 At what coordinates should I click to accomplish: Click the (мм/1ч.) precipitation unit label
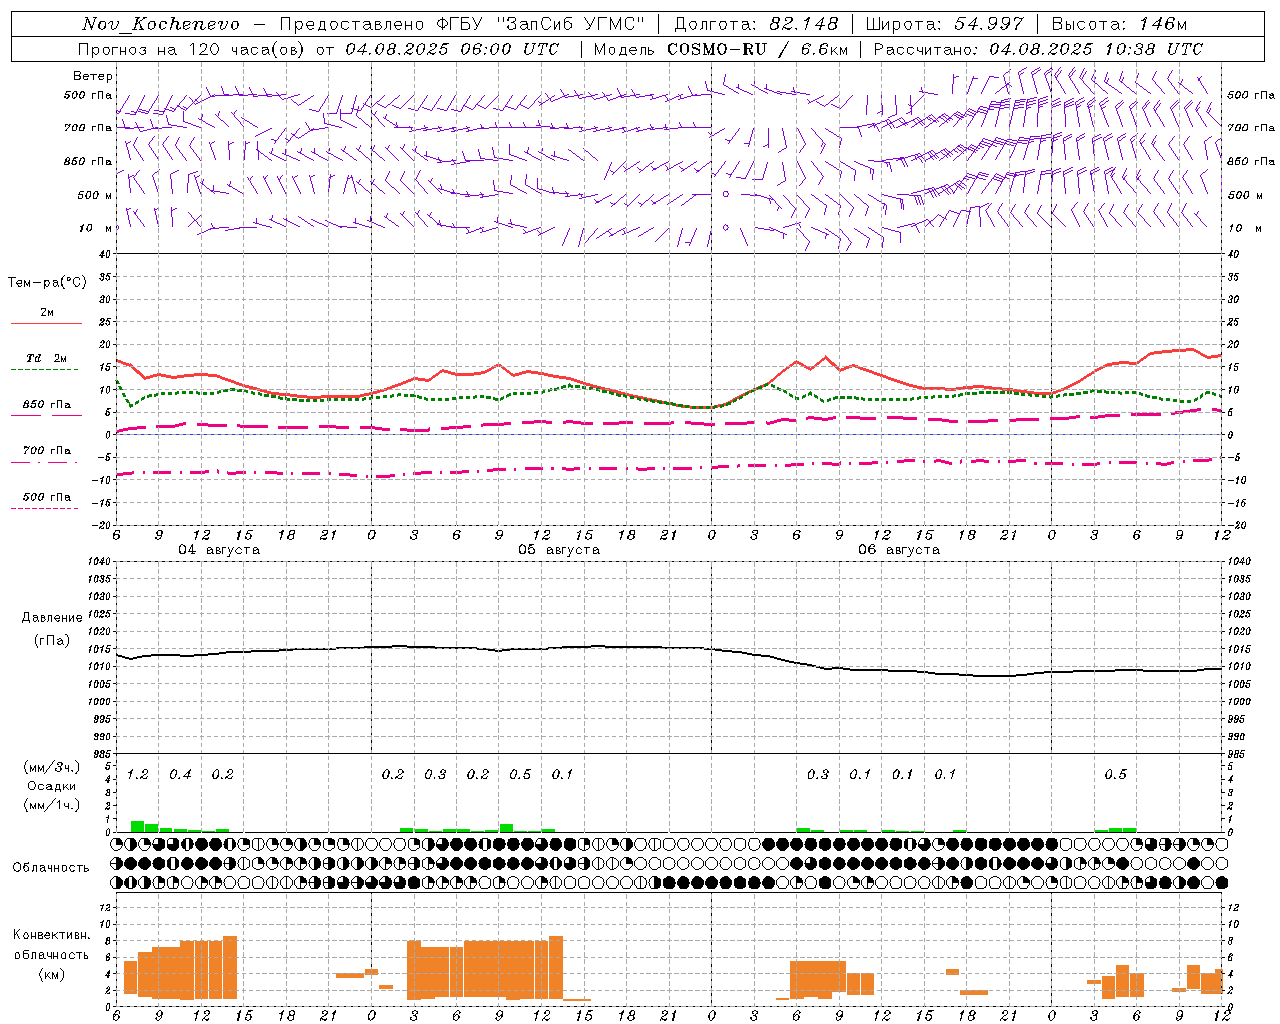pyautogui.click(x=52, y=805)
